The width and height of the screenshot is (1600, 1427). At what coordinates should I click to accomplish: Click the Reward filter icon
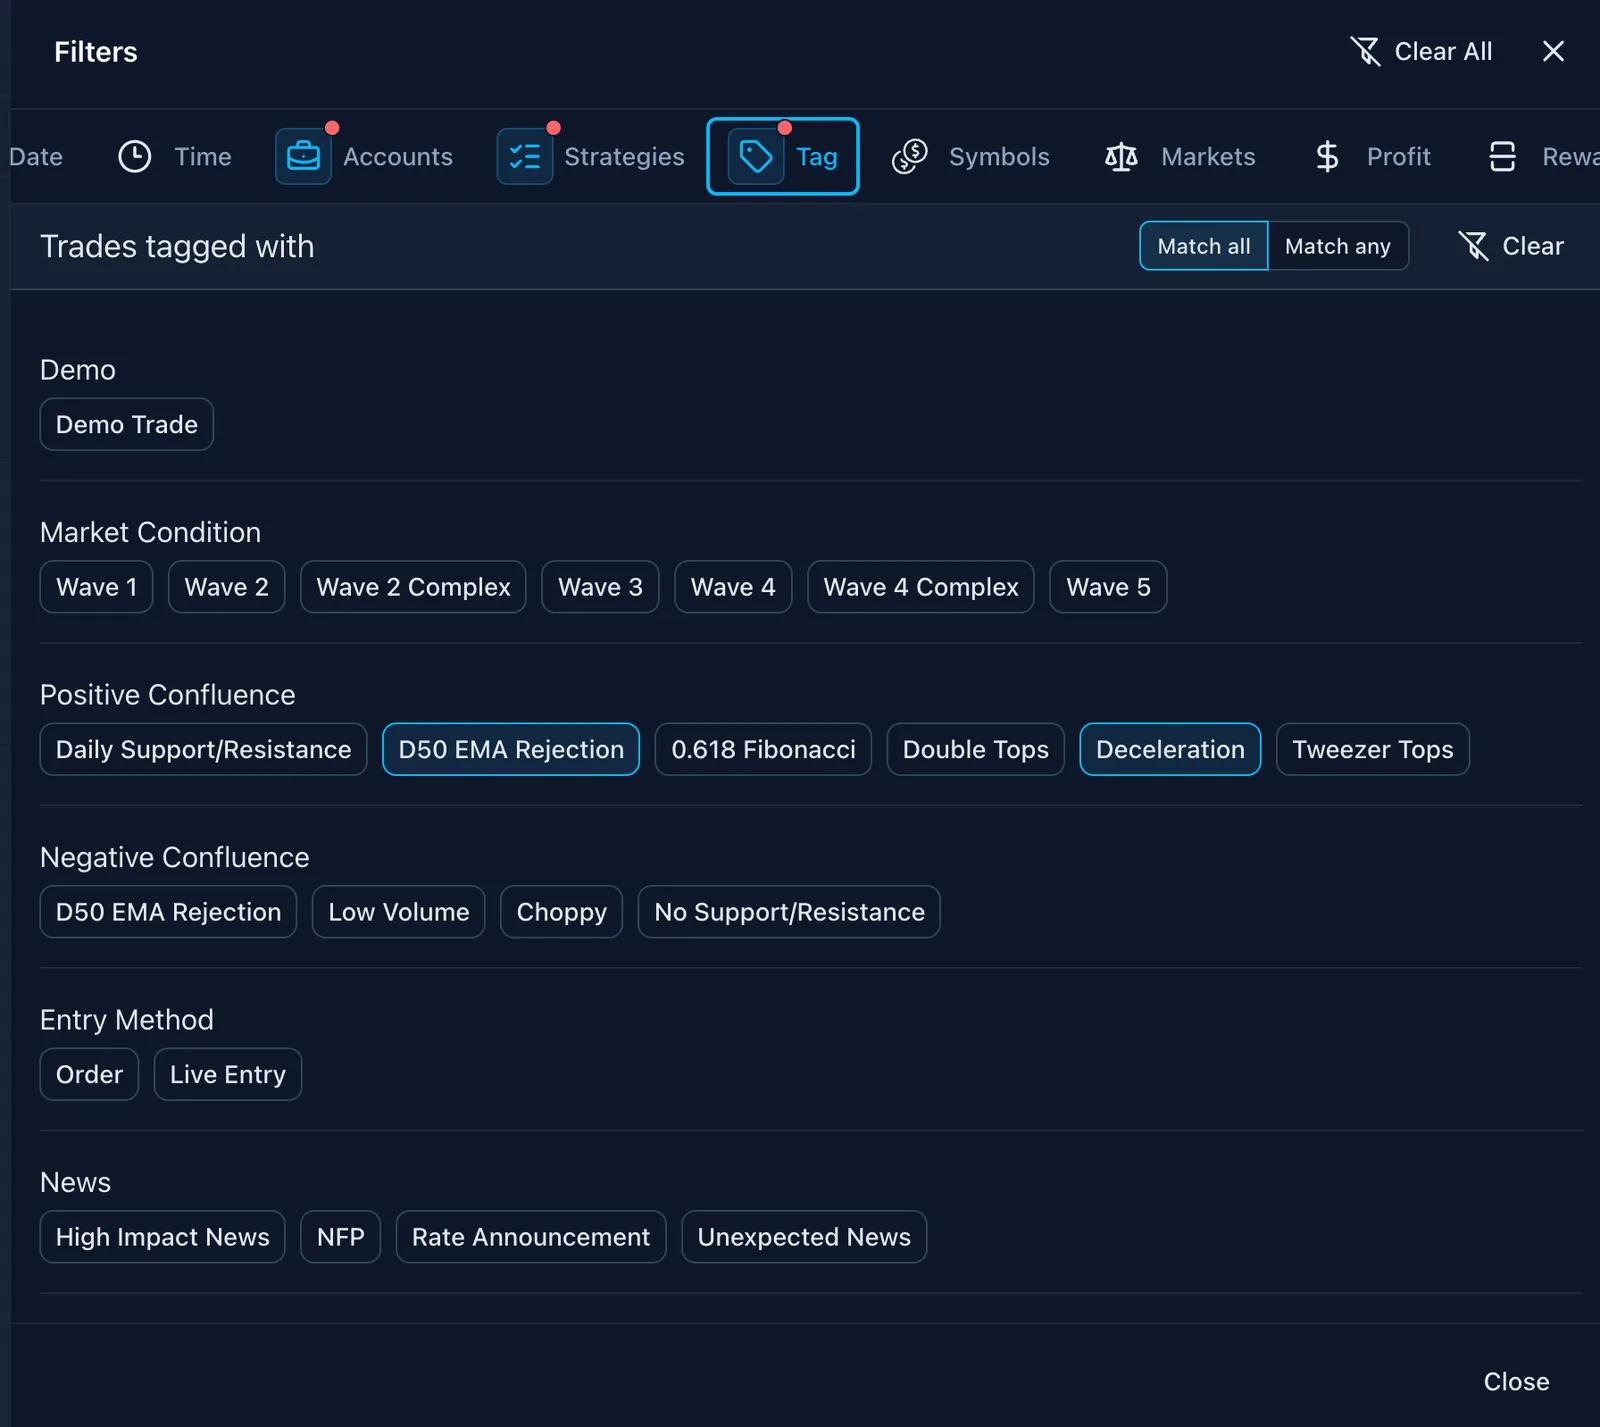1502,157
